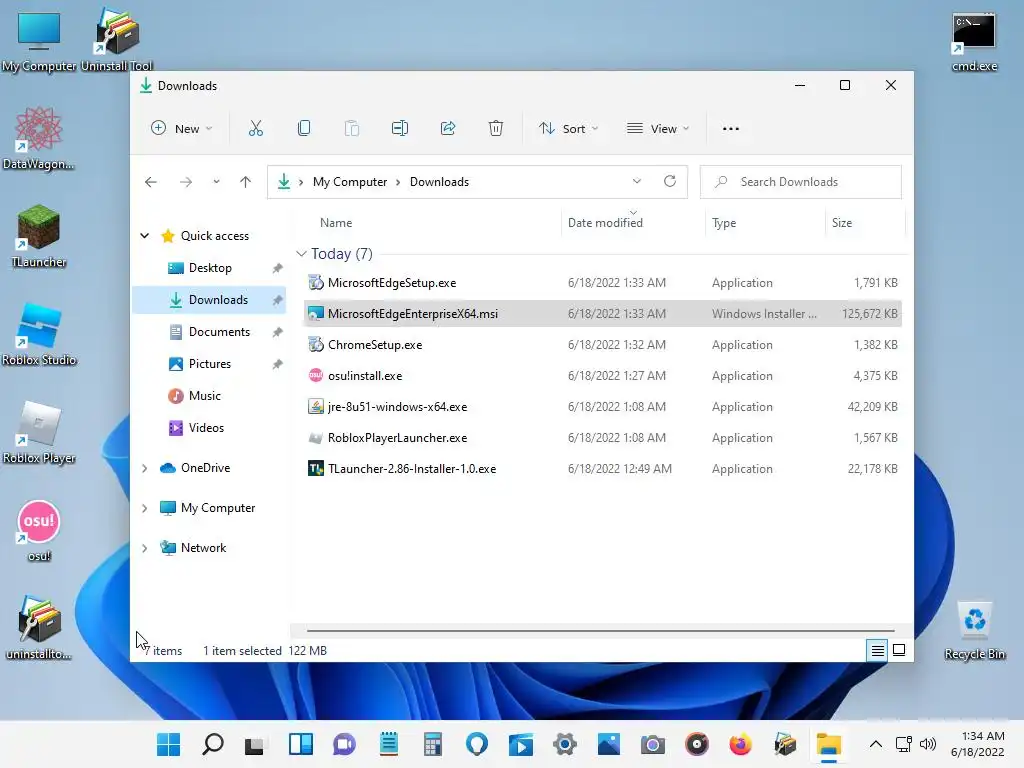1024x768 pixels.
Task: Open the Uninstall Tool desktop icon
Action: tap(117, 40)
